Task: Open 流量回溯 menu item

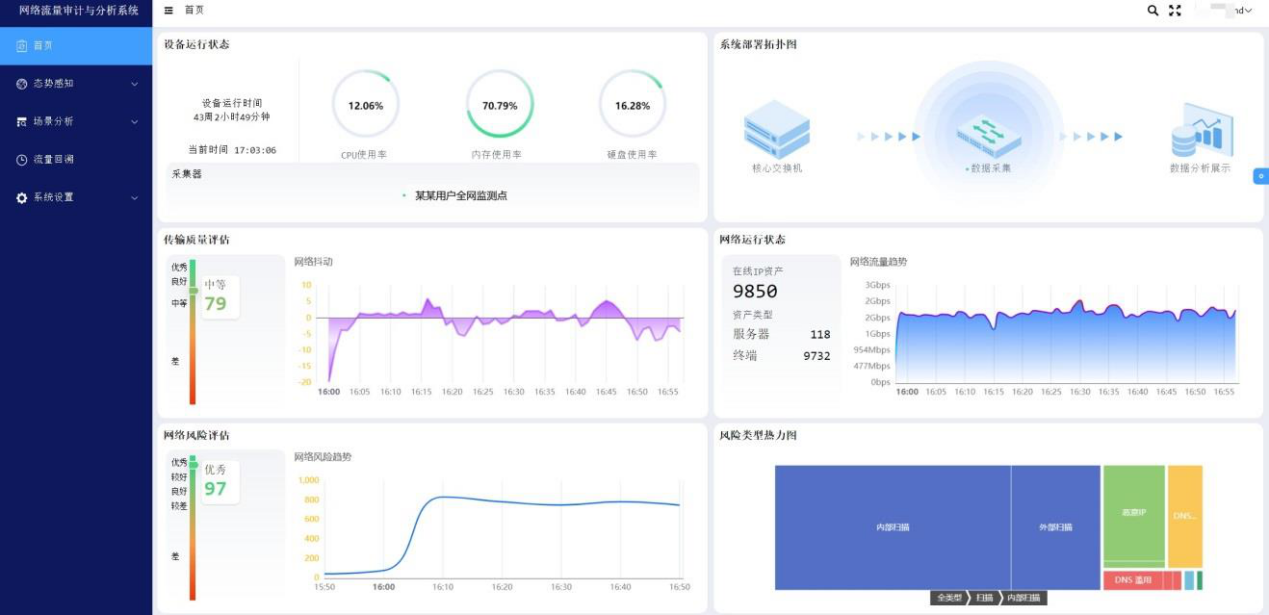Action: [x=76, y=160]
